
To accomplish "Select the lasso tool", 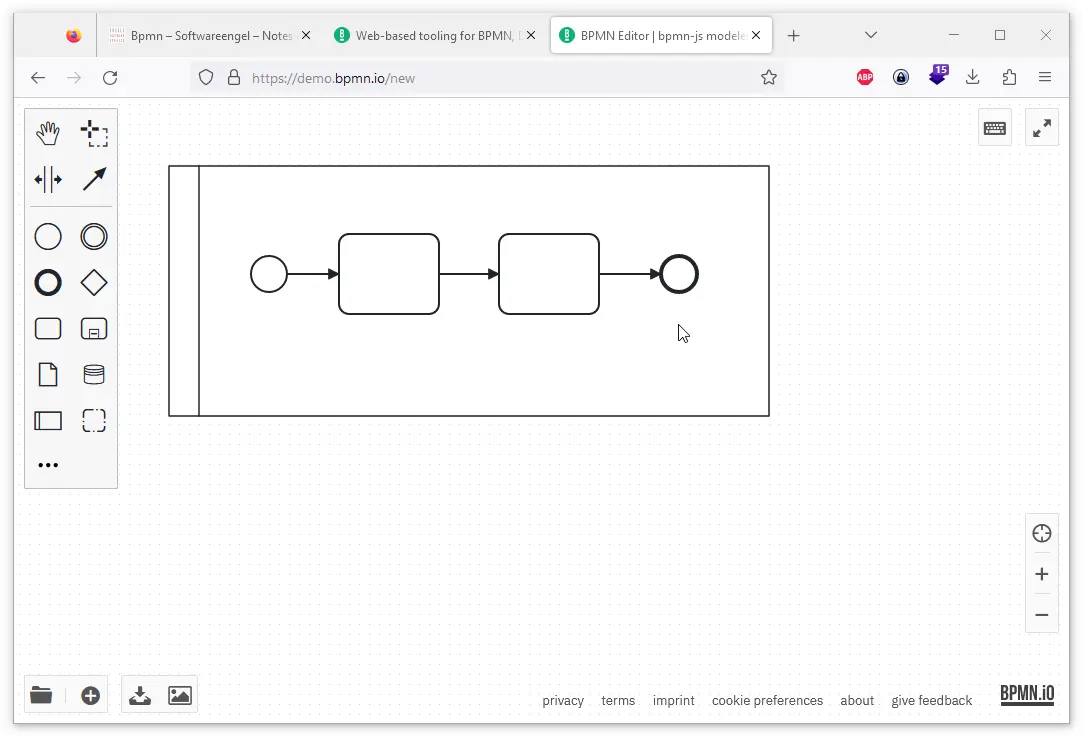I will (94, 133).
